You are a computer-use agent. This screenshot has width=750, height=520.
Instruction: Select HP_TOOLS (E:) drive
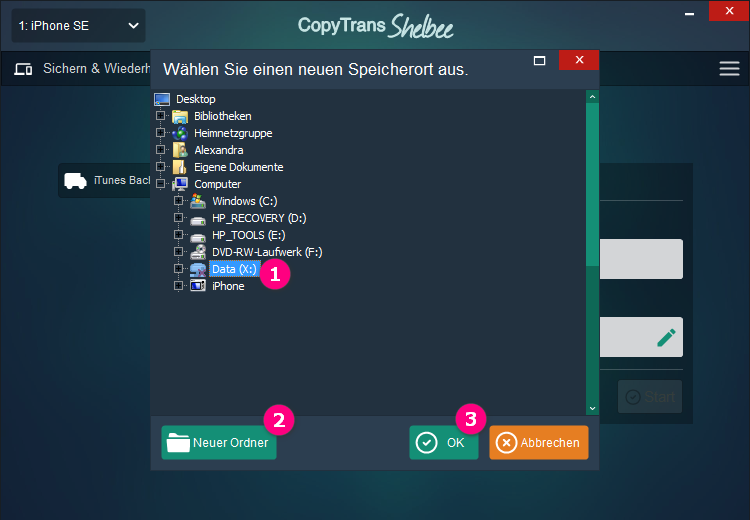click(x=248, y=235)
